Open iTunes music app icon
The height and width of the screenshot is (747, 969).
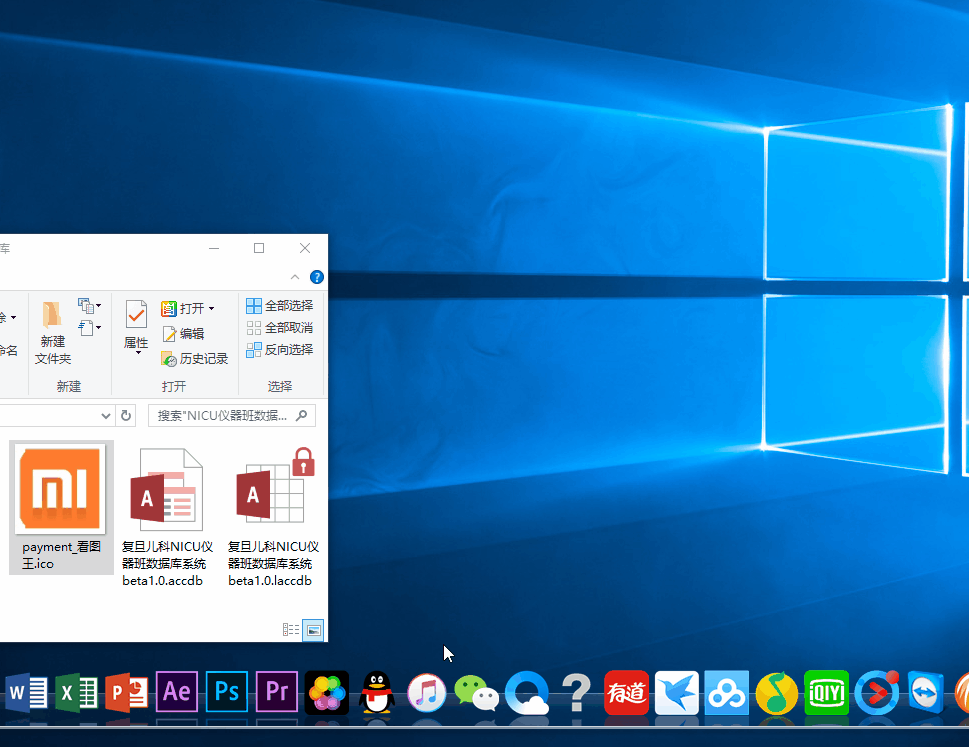(427, 692)
